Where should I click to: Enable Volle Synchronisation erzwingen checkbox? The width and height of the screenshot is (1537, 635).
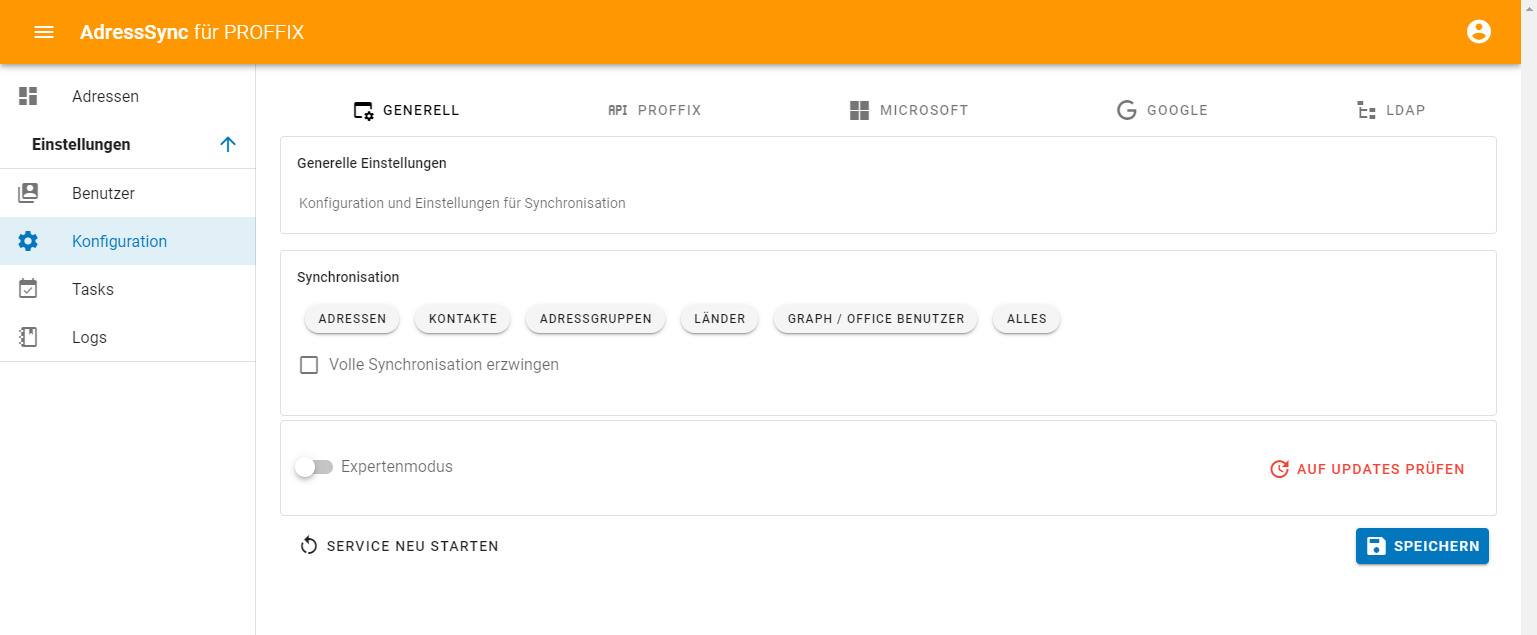[309, 365]
